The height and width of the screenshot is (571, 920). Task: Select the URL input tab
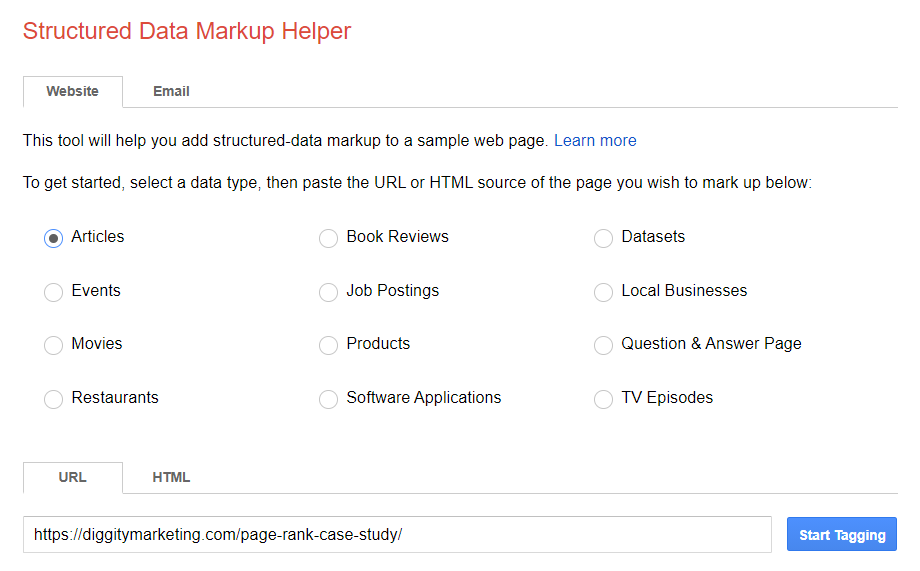(x=73, y=477)
